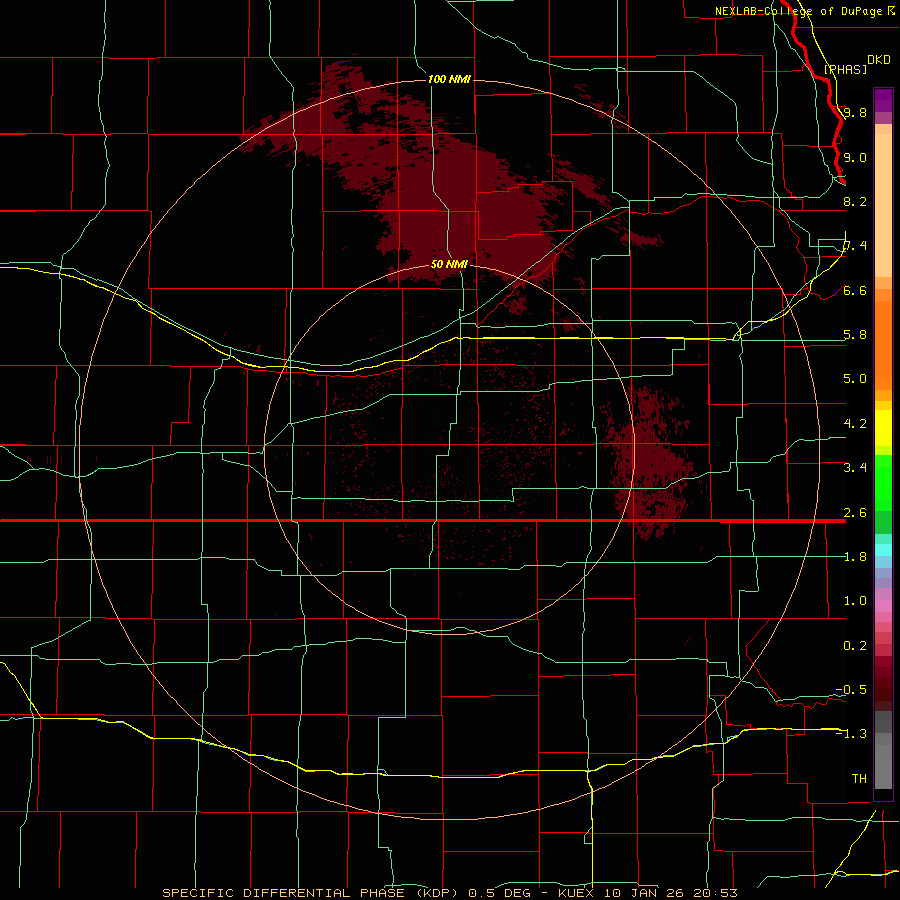Click the 50 NMI range ring label

449,264
